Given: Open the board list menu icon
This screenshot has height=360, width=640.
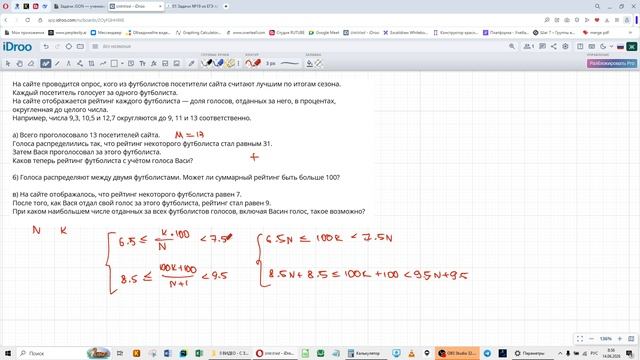Looking at the screenshot, I should pos(95,47).
